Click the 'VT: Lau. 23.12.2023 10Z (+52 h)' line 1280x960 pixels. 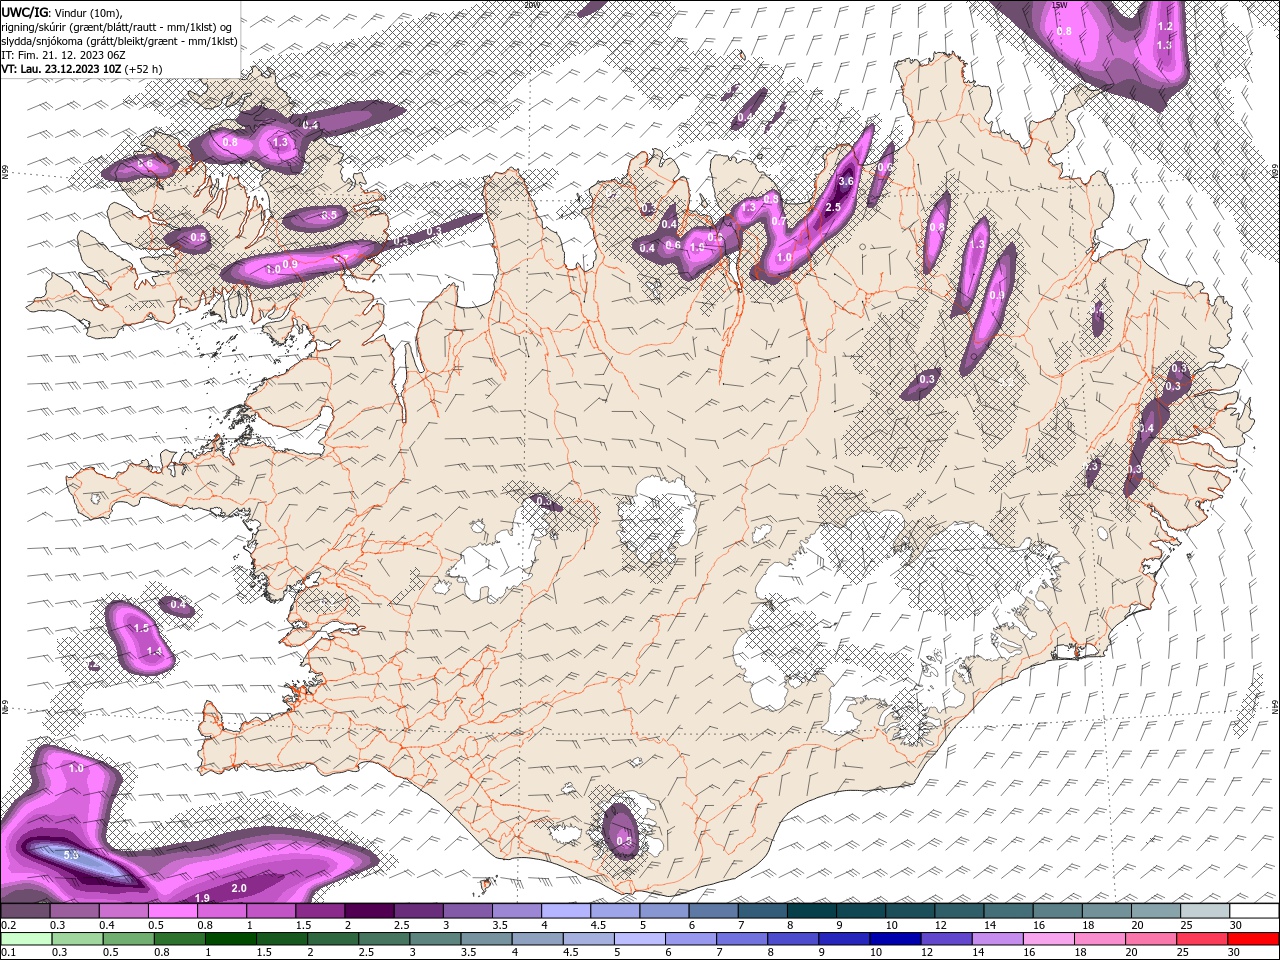(x=82, y=69)
